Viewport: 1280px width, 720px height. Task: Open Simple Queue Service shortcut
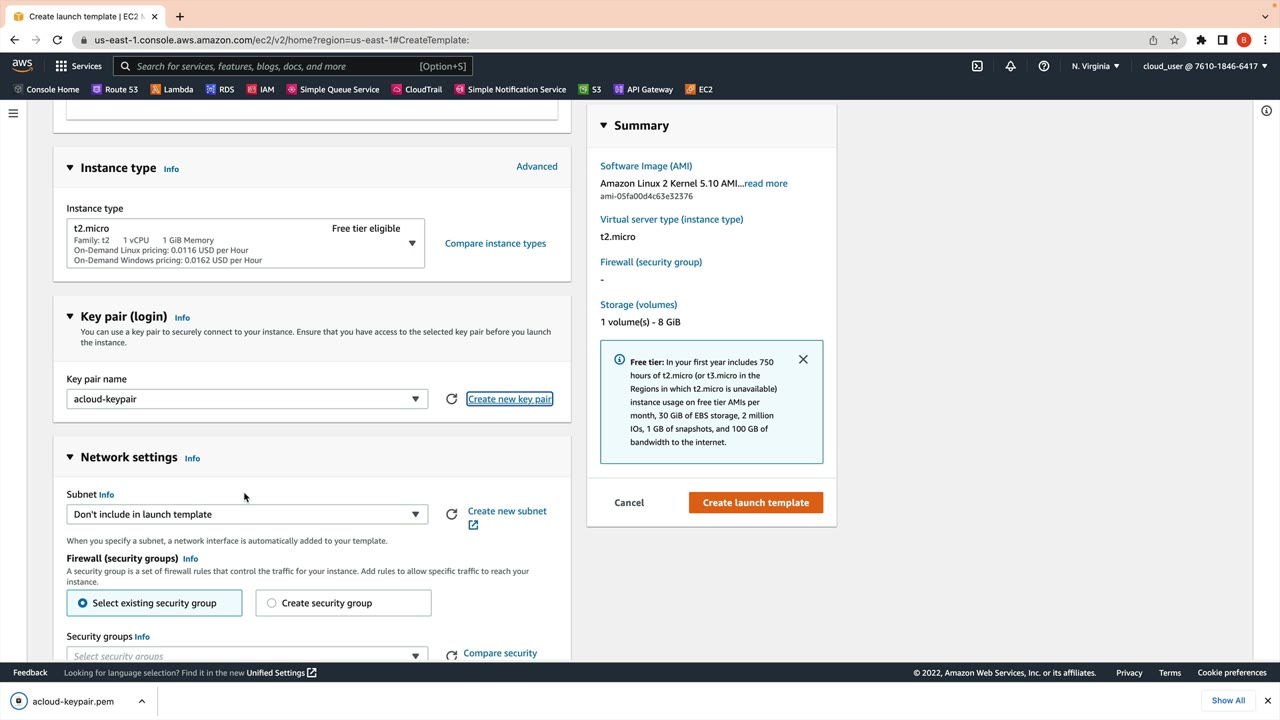point(333,89)
